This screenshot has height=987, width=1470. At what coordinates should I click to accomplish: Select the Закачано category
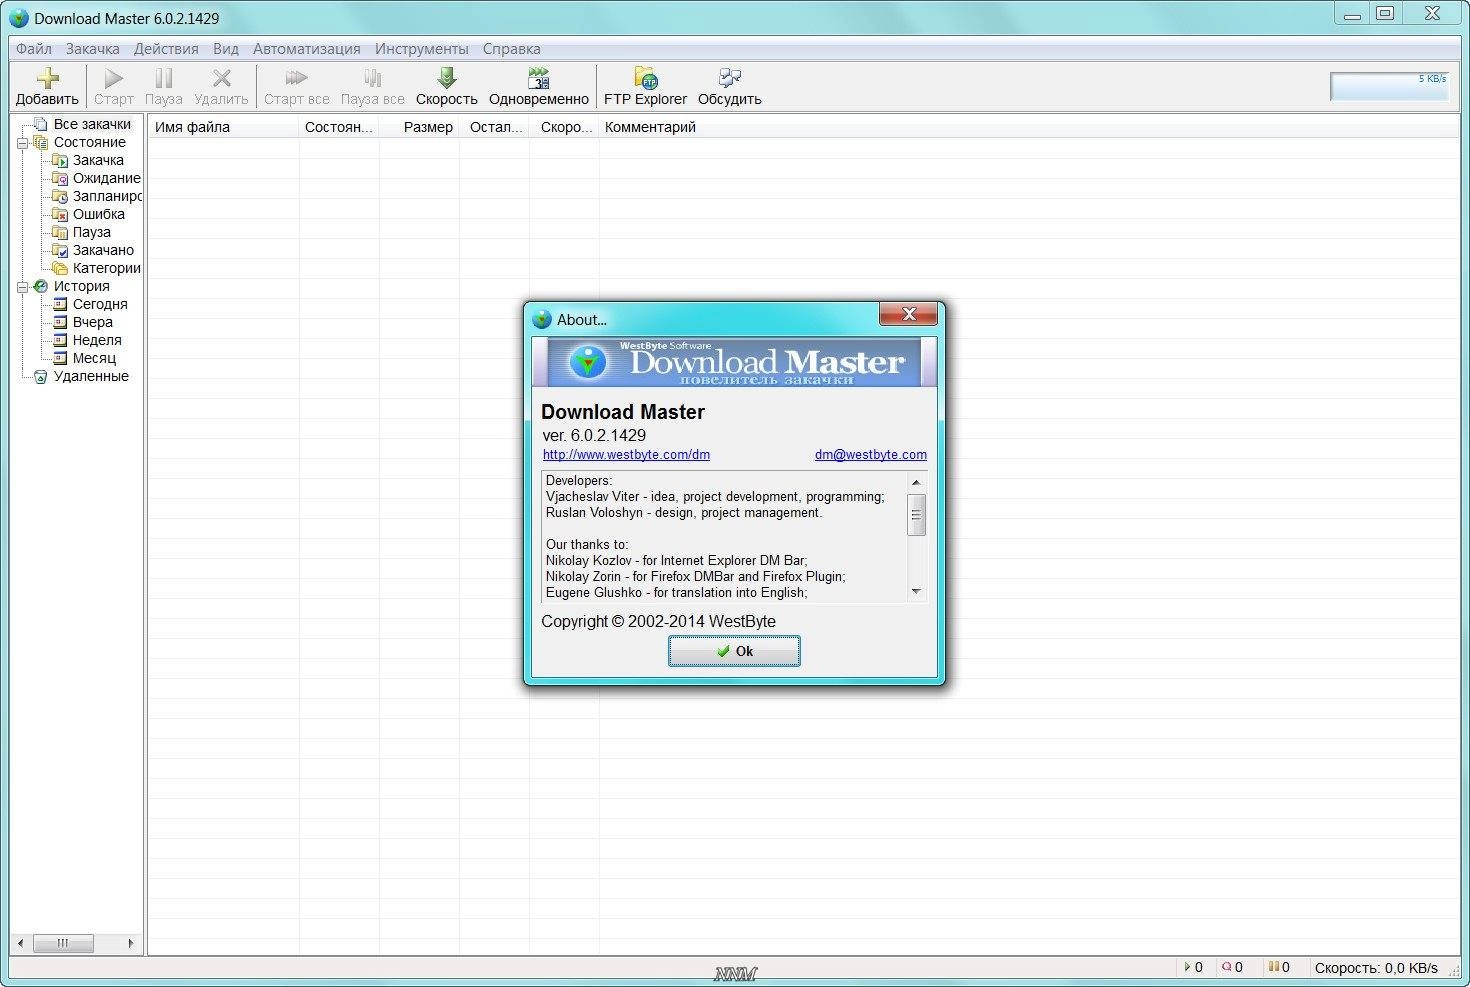103,250
